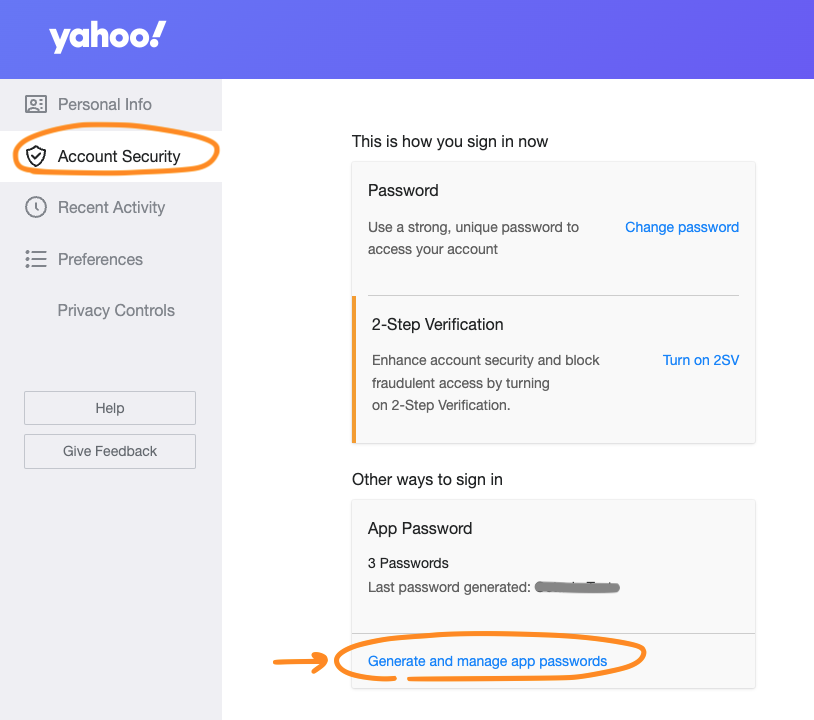Open Generate and manage app passwords
Image resolution: width=814 pixels, height=720 pixels.
point(487,661)
